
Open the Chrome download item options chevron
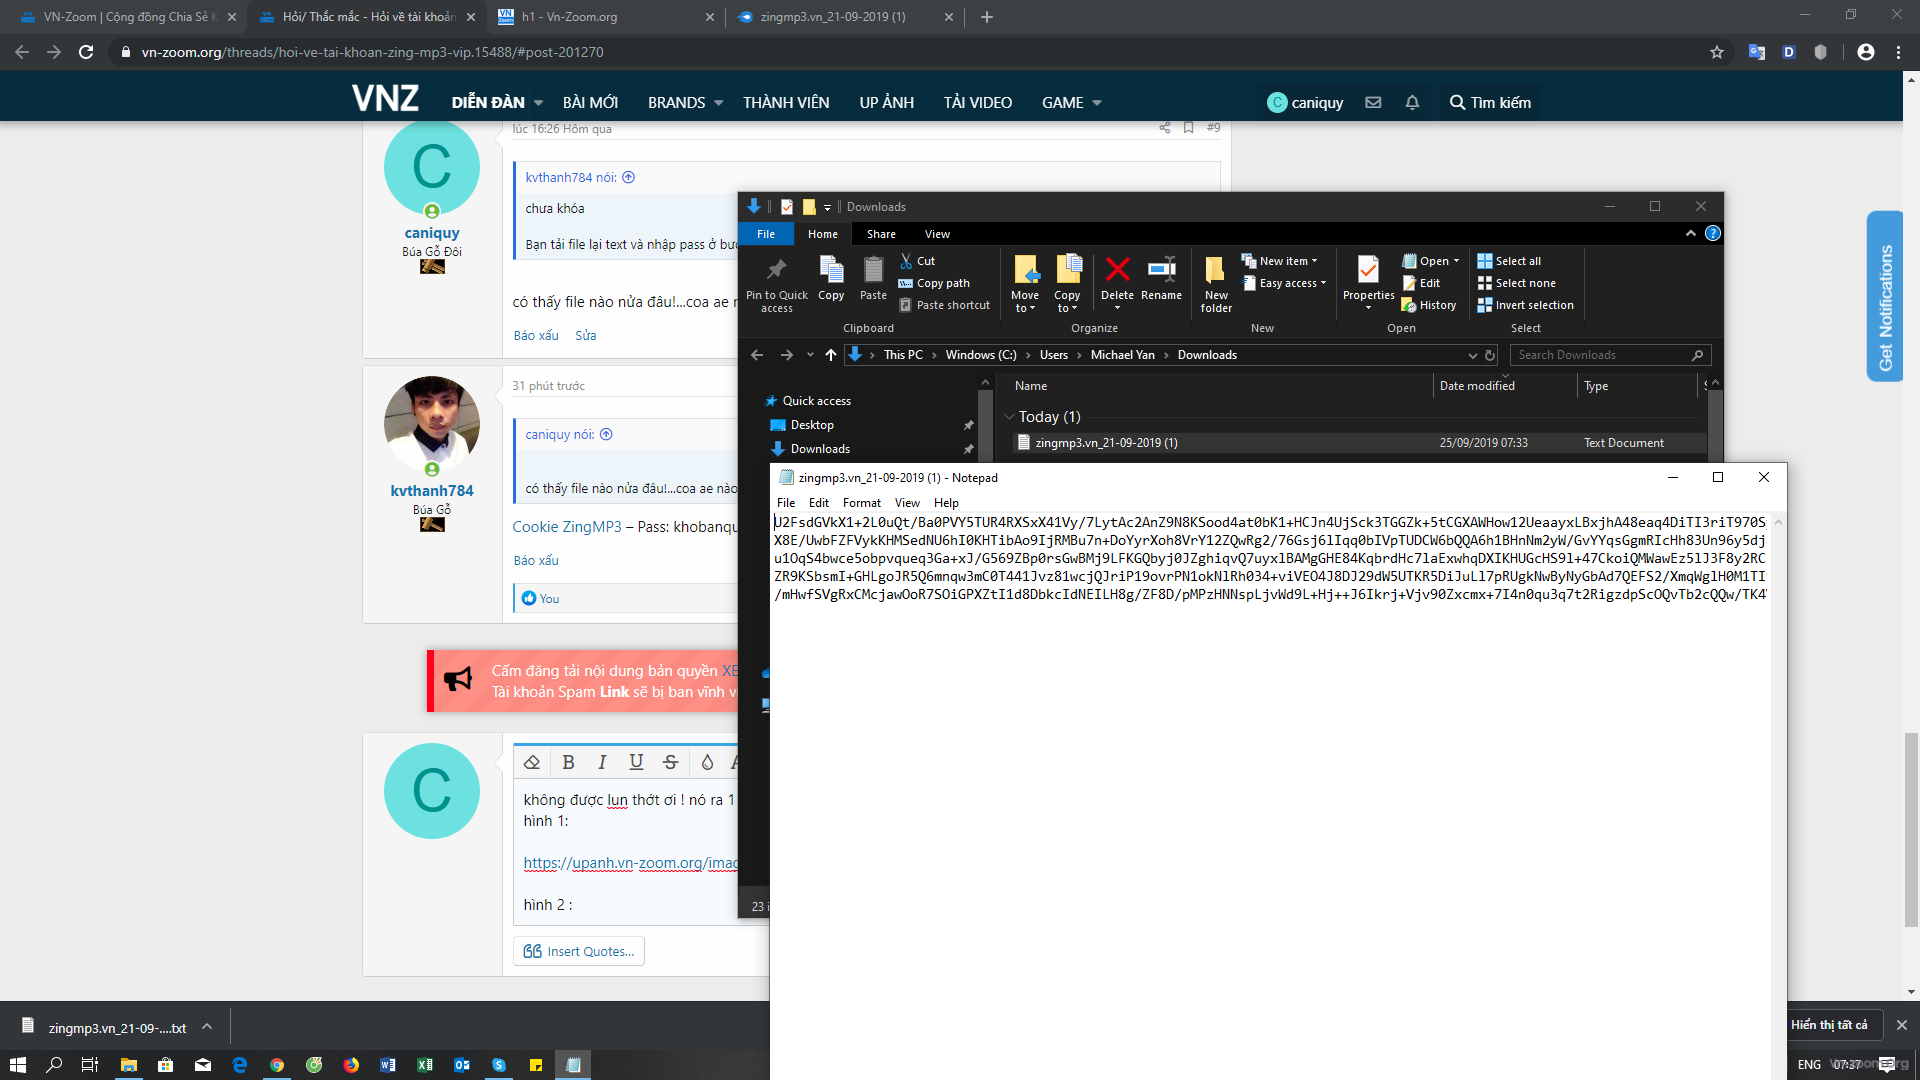click(207, 1027)
